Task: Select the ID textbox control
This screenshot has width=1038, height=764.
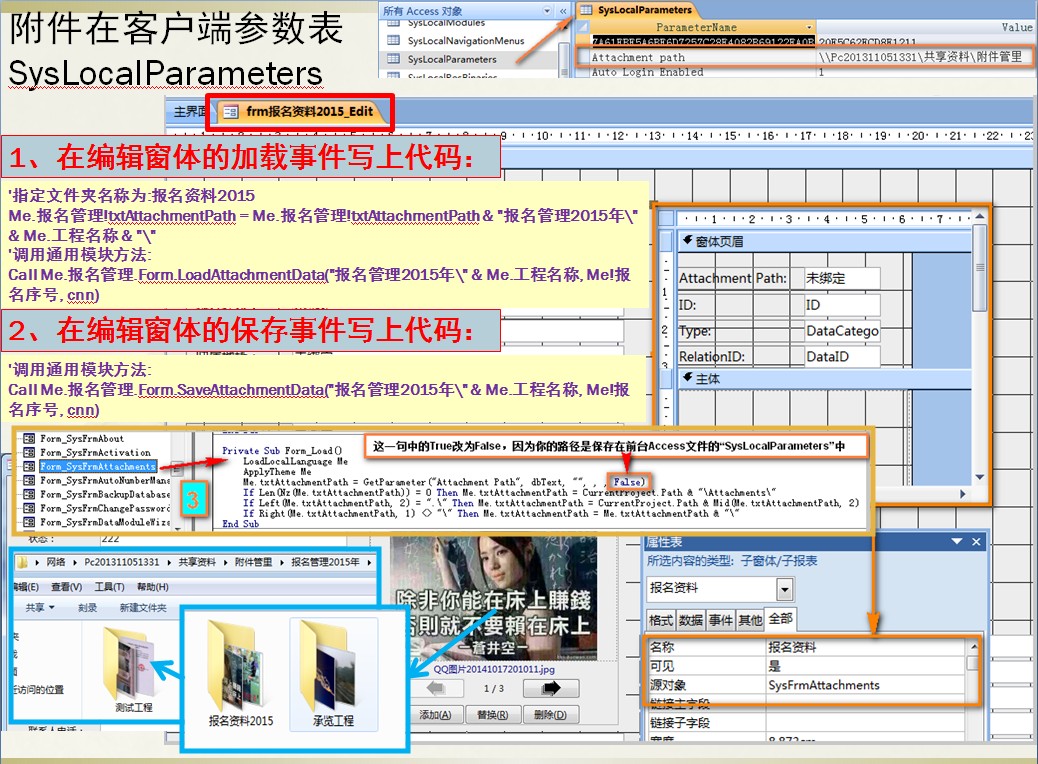Action: (842, 305)
